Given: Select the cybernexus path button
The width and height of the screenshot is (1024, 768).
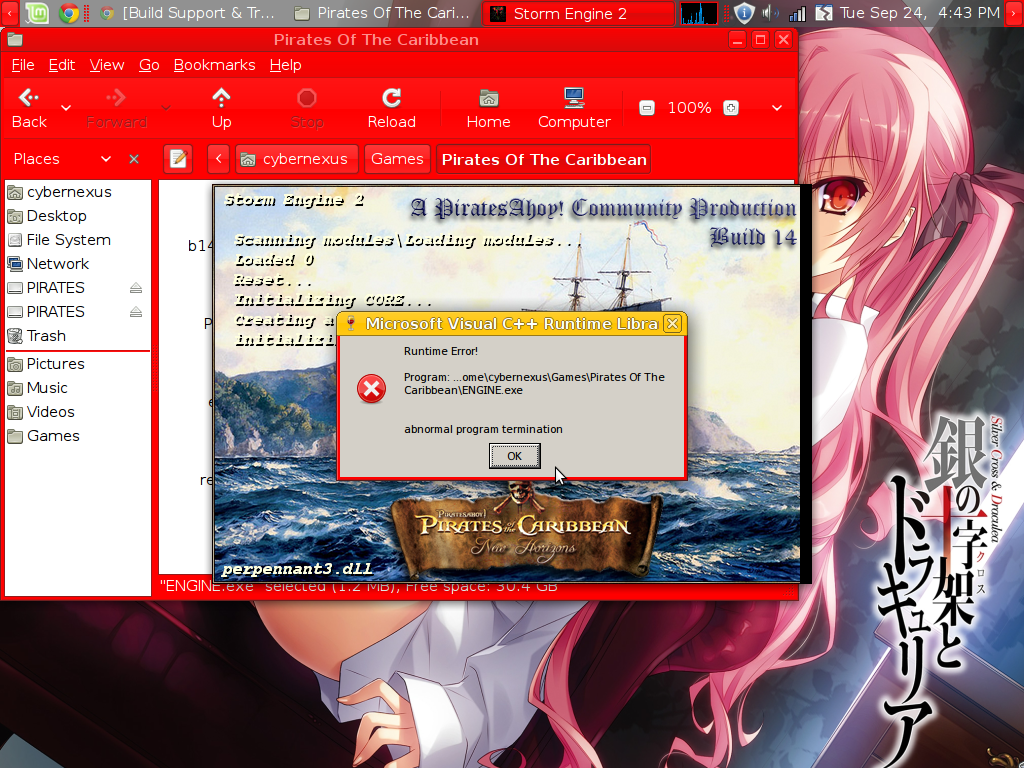Looking at the screenshot, I should click(x=297, y=159).
